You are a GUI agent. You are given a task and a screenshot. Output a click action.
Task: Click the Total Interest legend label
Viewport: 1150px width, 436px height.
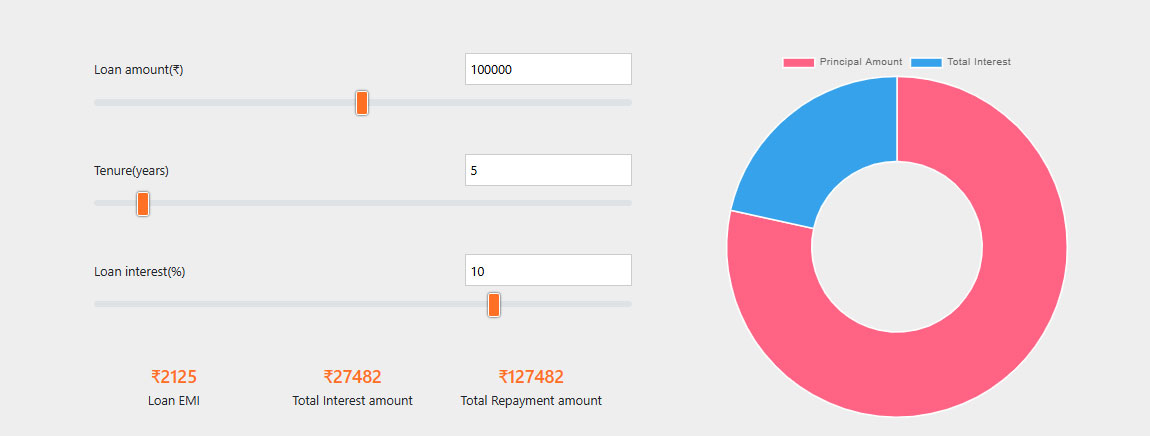point(979,62)
